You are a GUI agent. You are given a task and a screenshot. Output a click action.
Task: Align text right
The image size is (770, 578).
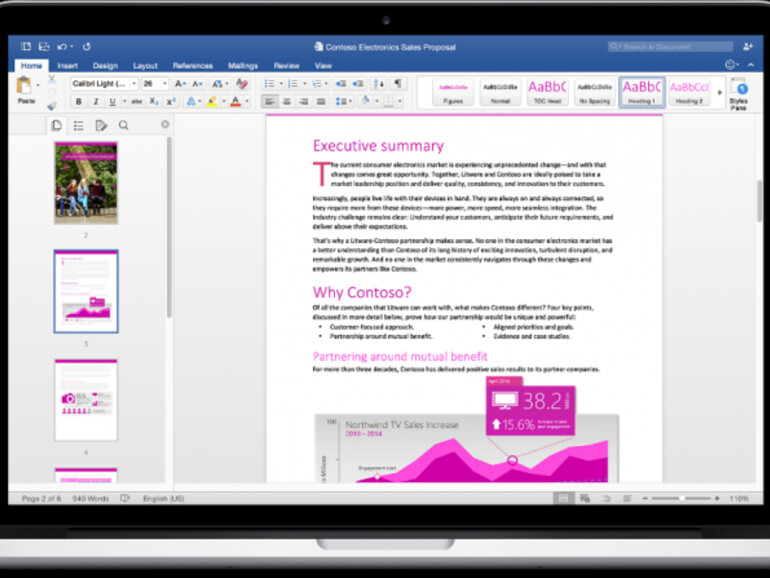point(304,102)
